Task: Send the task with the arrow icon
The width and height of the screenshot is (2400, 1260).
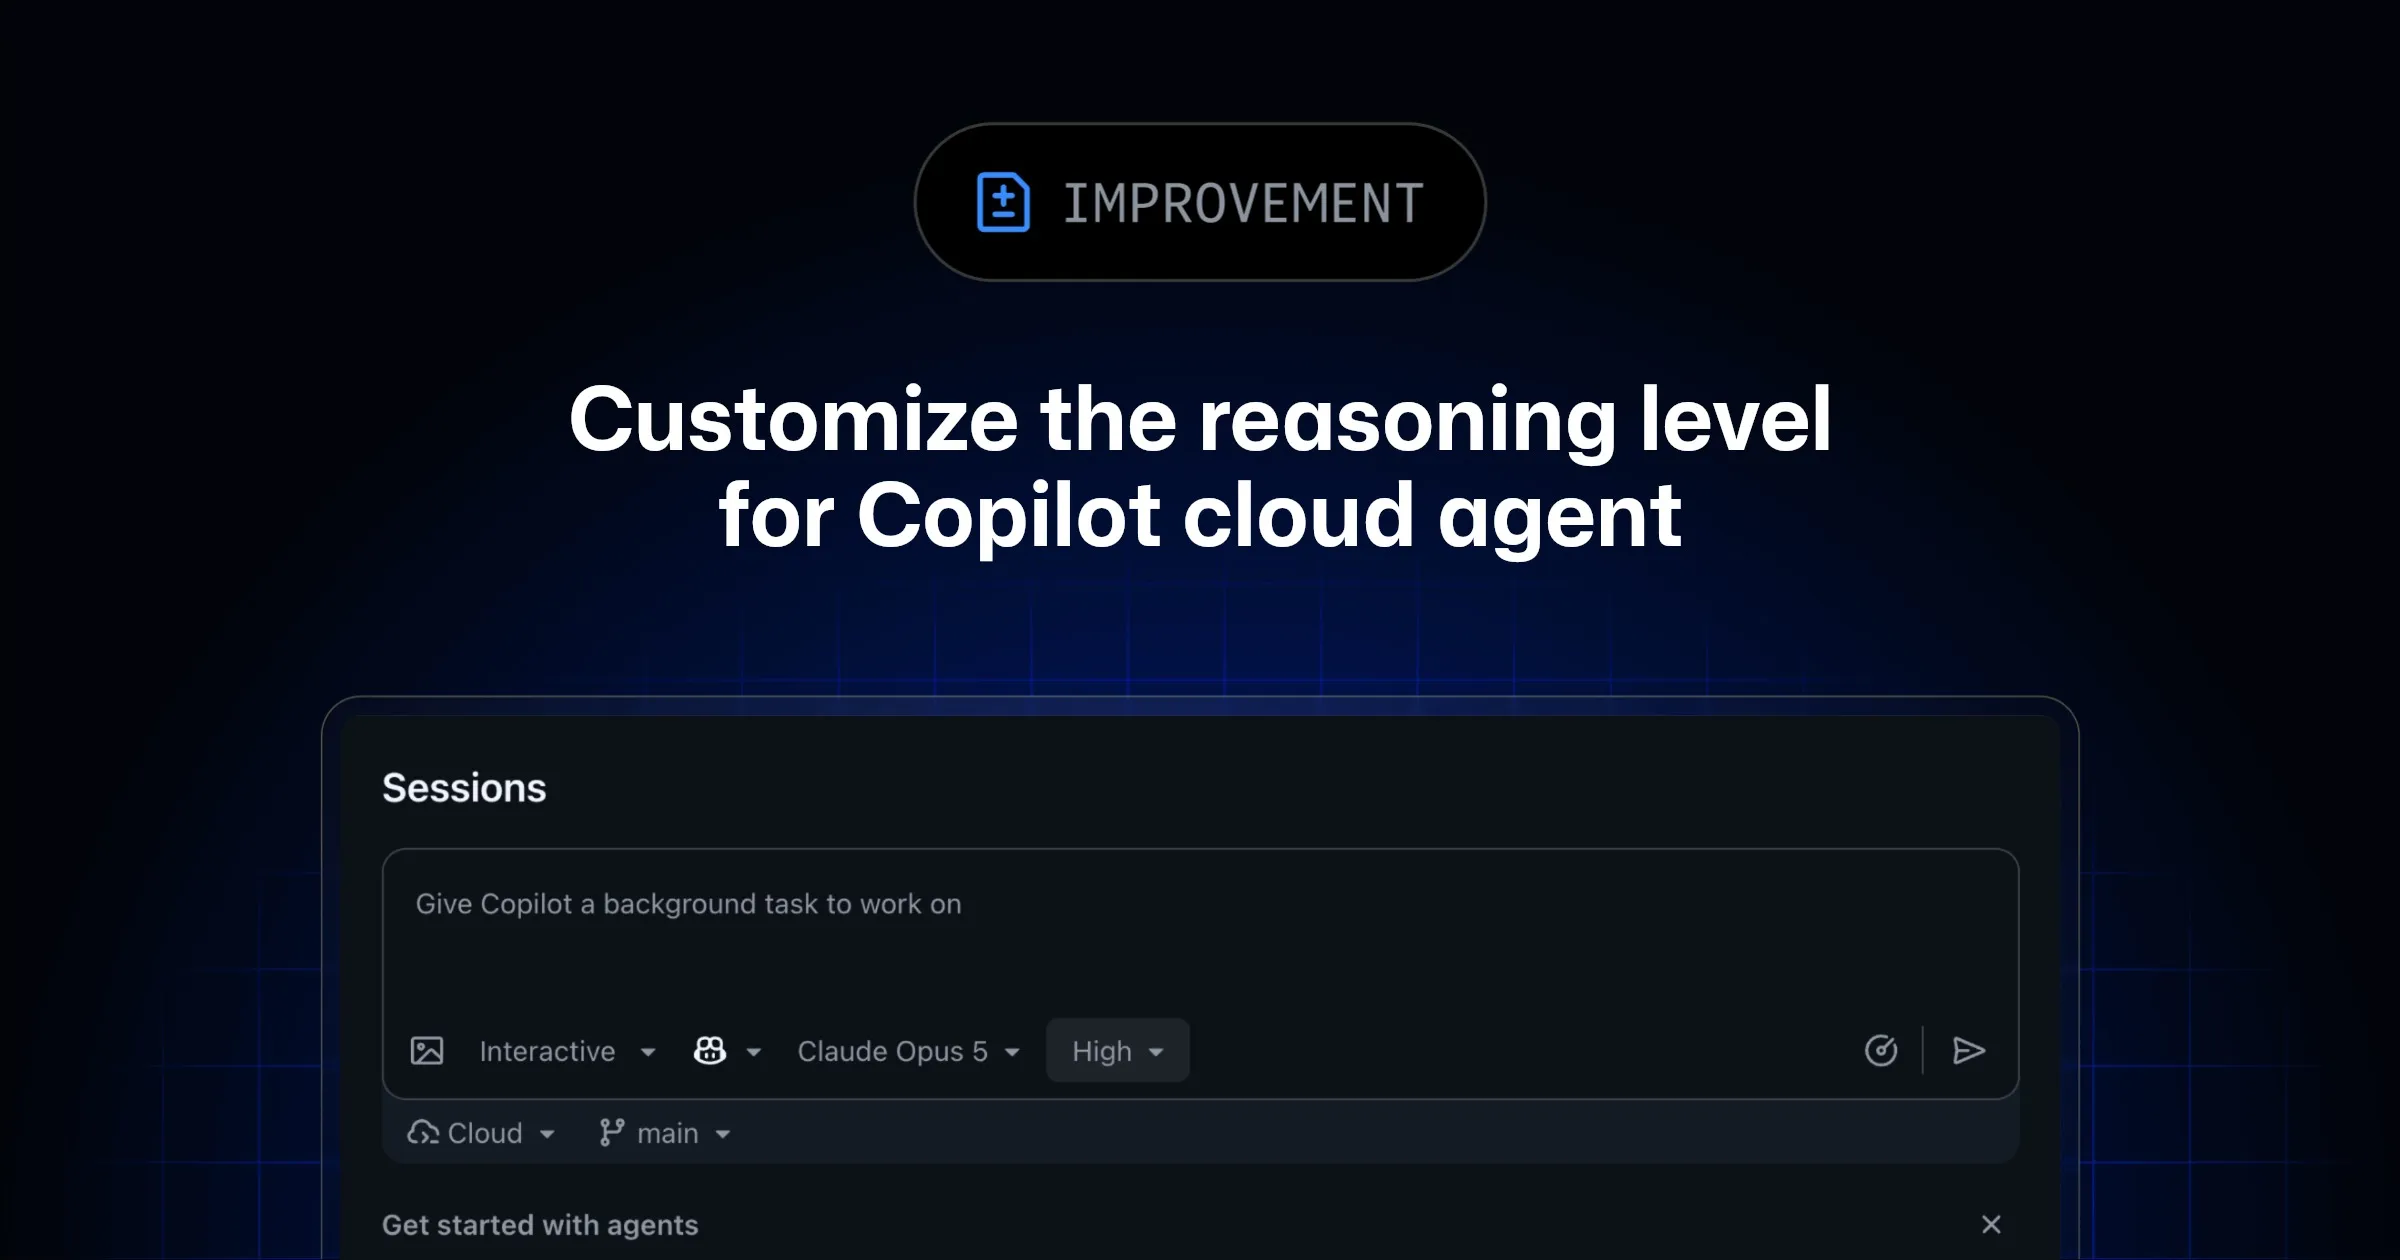Action: click(x=1968, y=1051)
